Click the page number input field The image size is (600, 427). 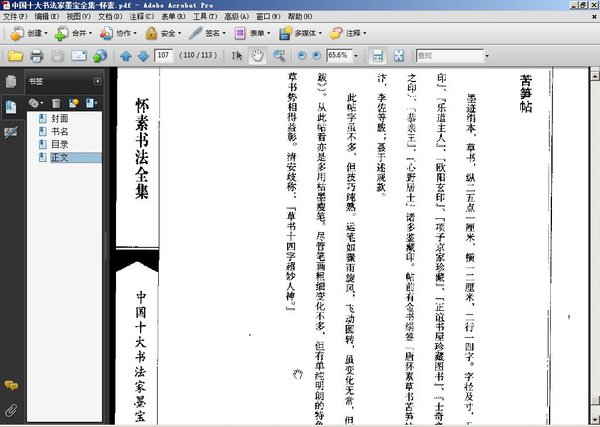point(164,55)
